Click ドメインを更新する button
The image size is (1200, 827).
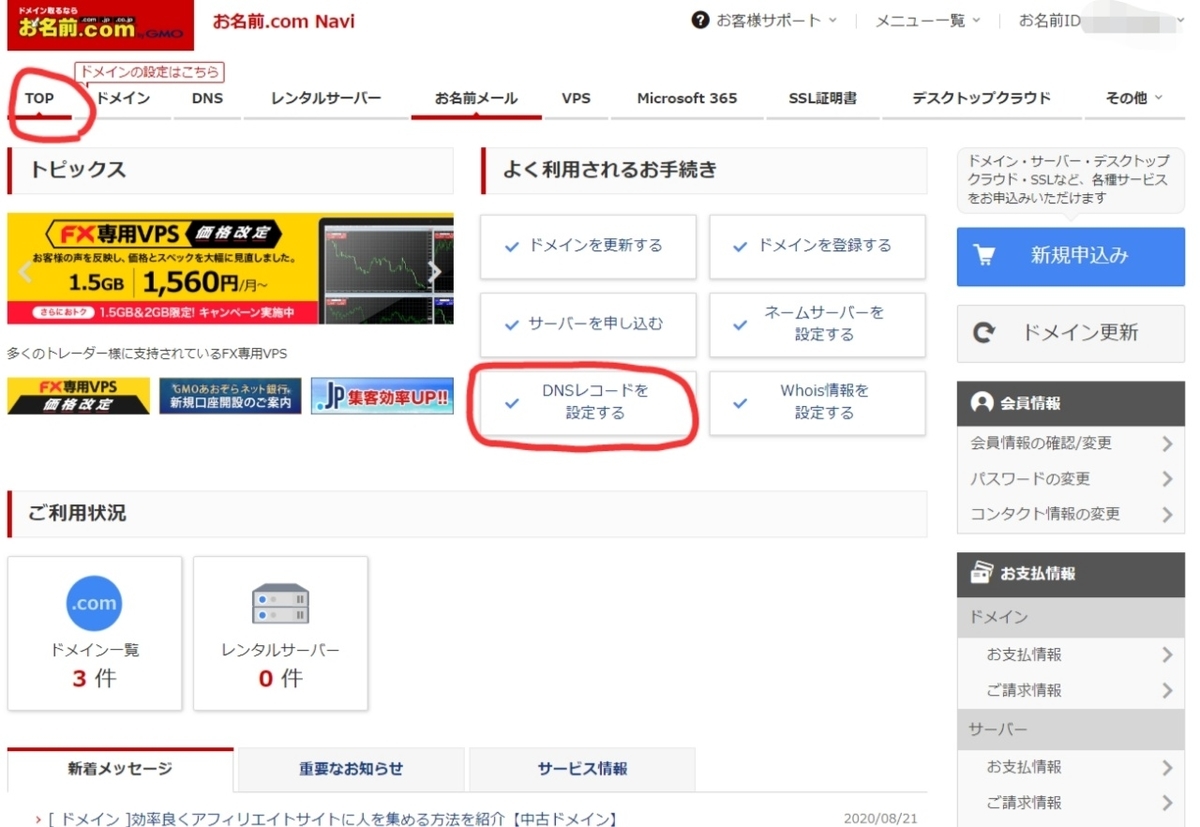[588, 246]
